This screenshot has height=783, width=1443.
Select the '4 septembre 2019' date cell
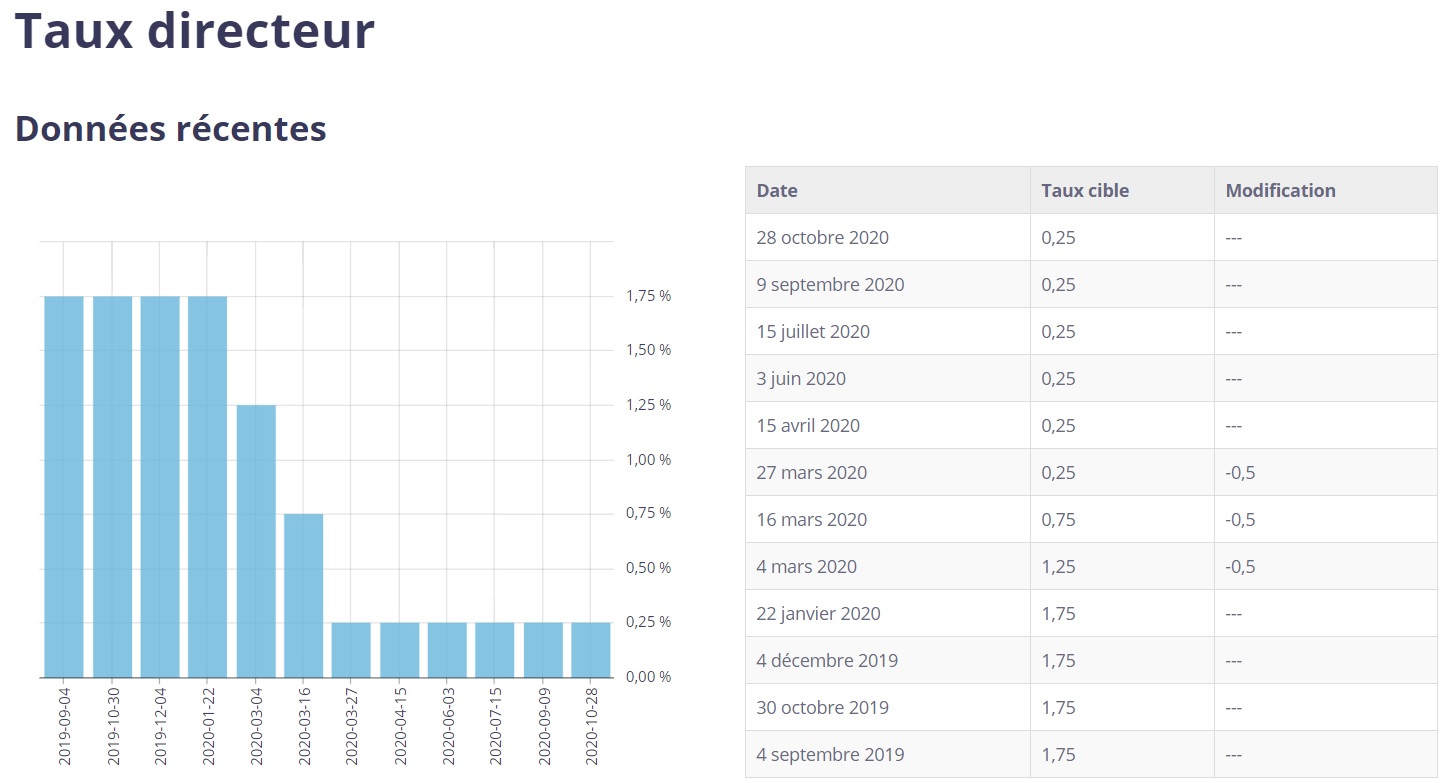tap(888, 755)
